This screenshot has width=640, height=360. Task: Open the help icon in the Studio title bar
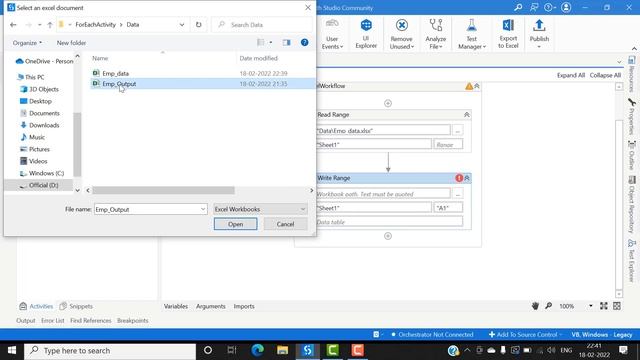550,7
